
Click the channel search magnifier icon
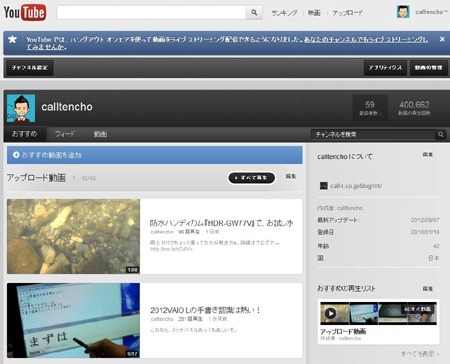tap(441, 134)
